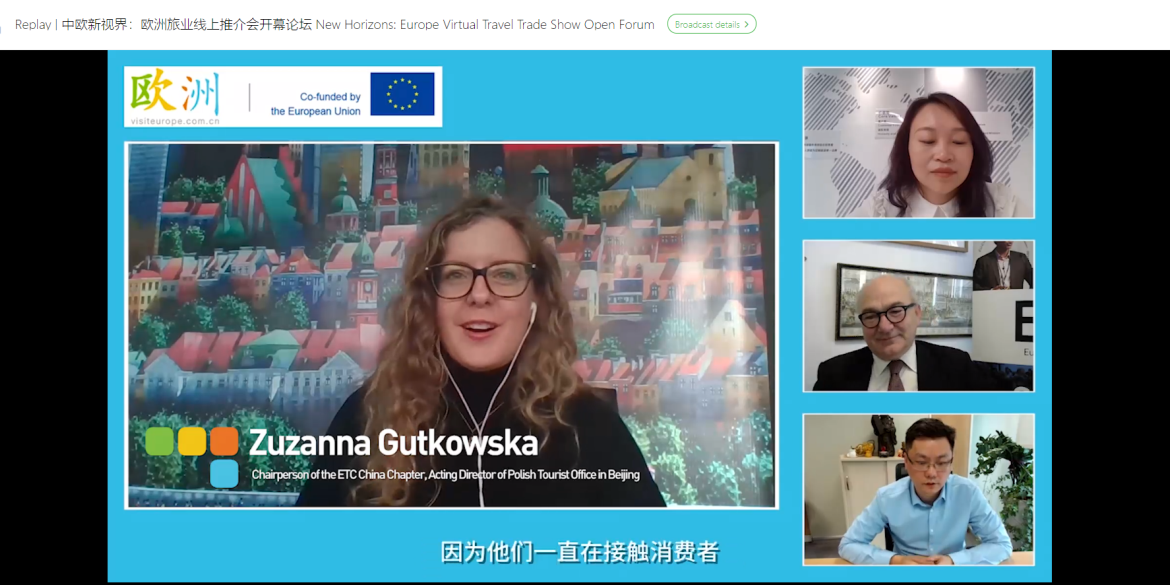This screenshot has width=1170, height=585.
Task: Select the bottom video of man in blue shirt
Action: [918, 489]
